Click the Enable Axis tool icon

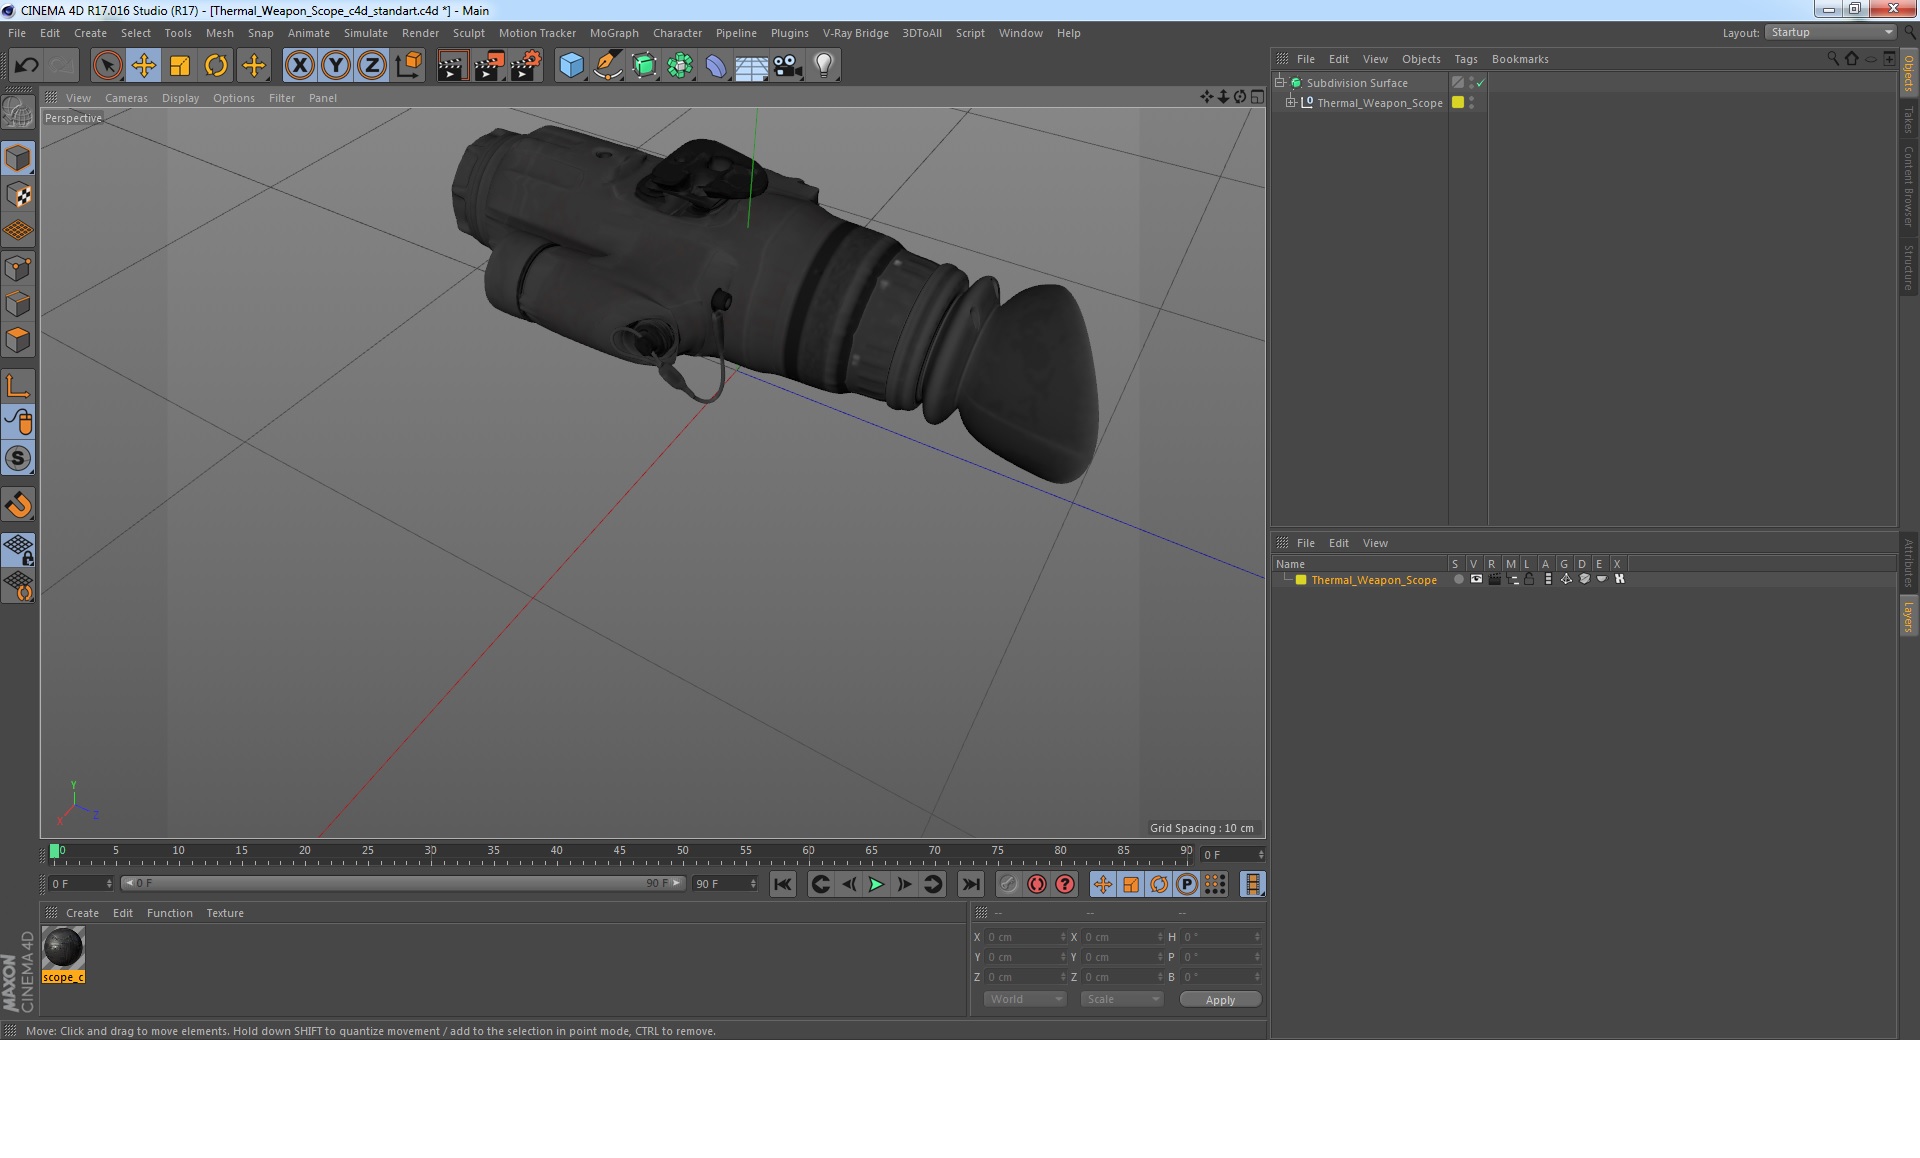pos(18,386)
